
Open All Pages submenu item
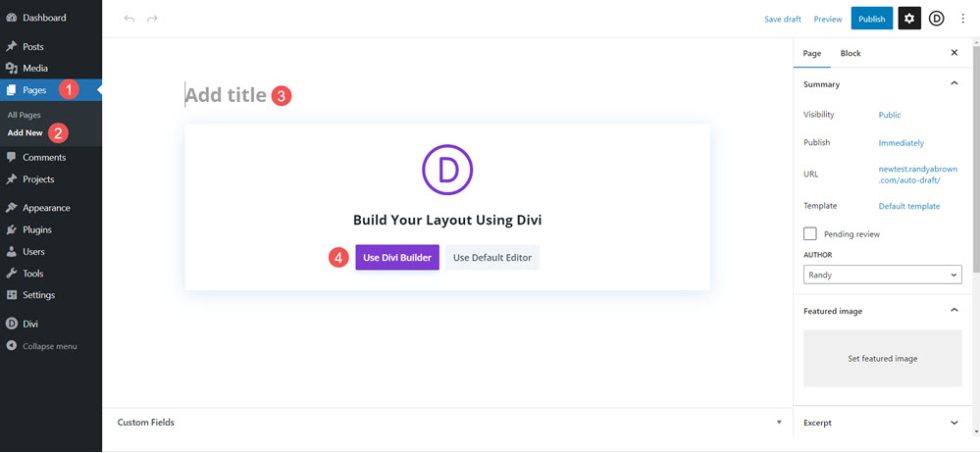tap(24, 115)
